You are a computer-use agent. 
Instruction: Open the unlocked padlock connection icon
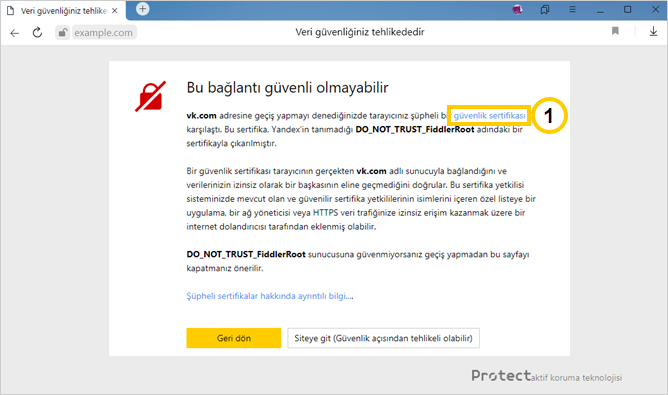pos(63,32)
